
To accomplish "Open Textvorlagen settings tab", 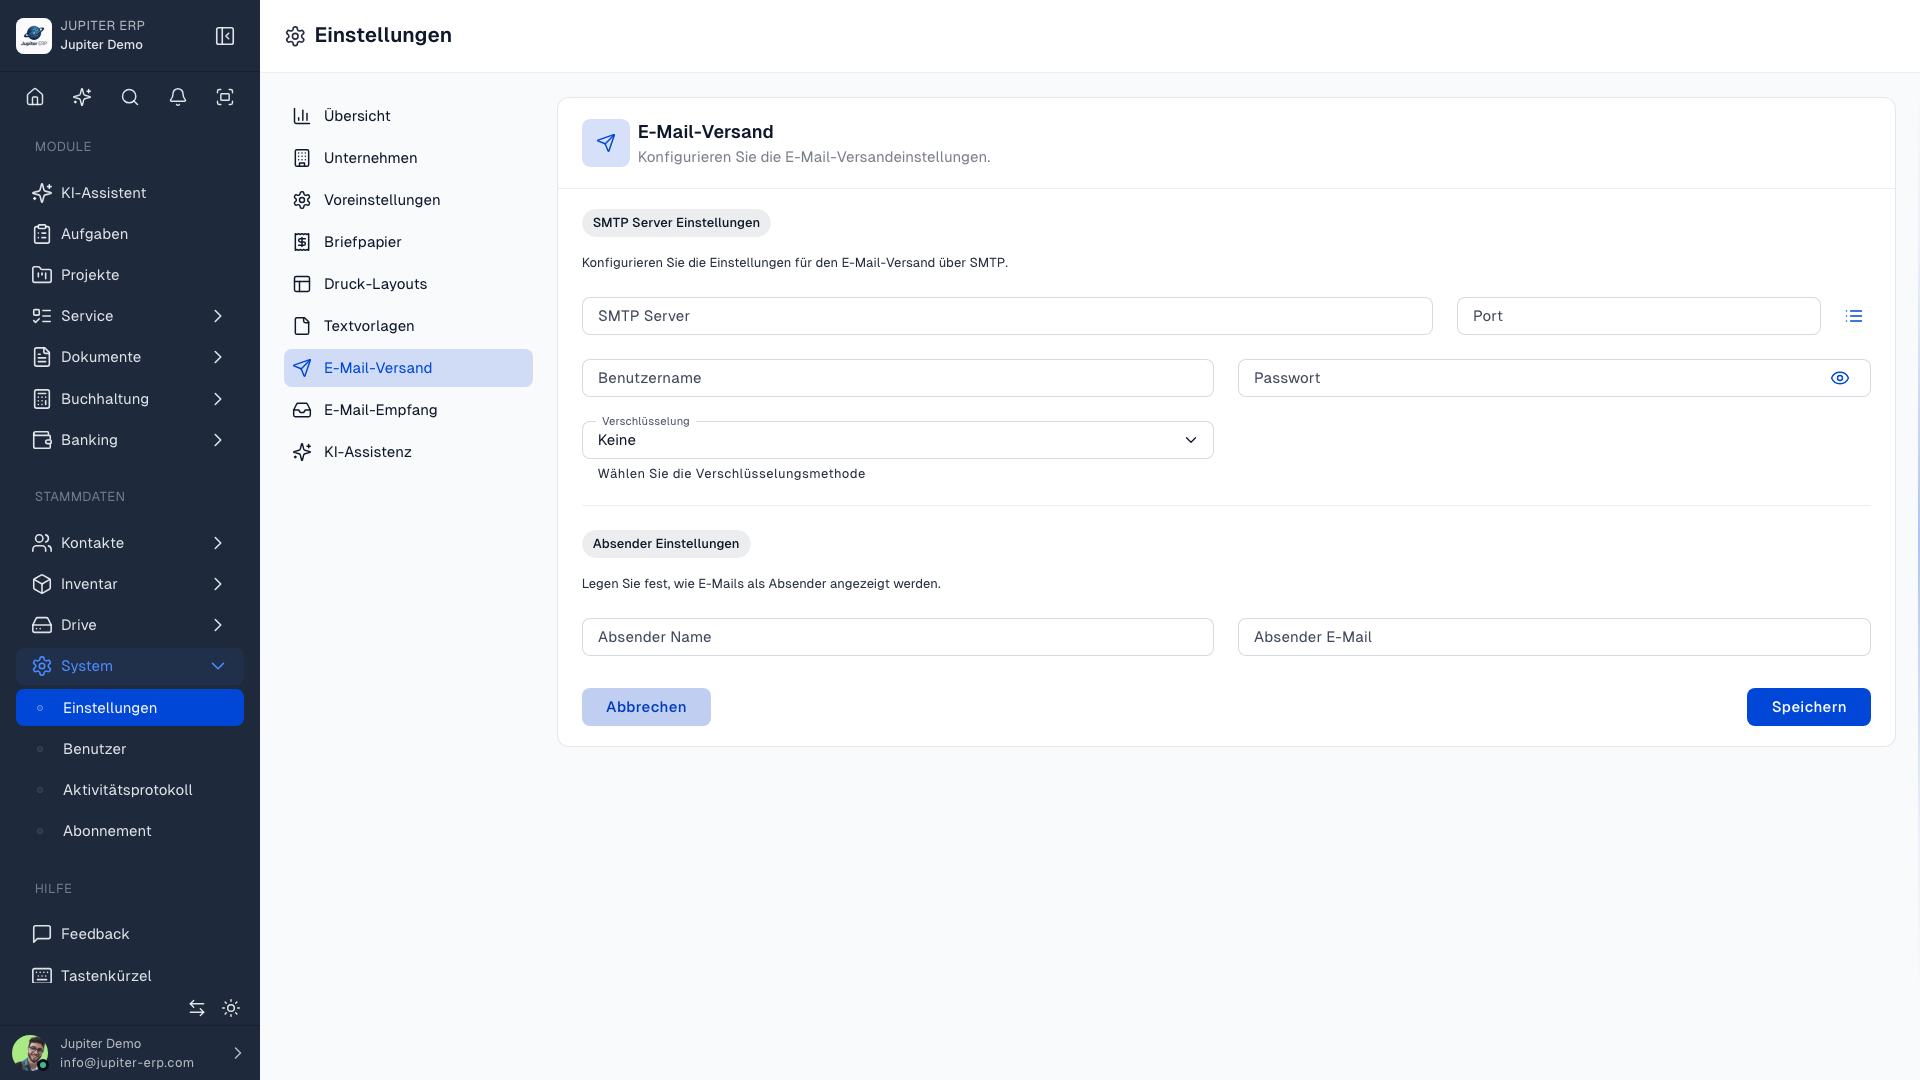I will click(x=408, y=326).
